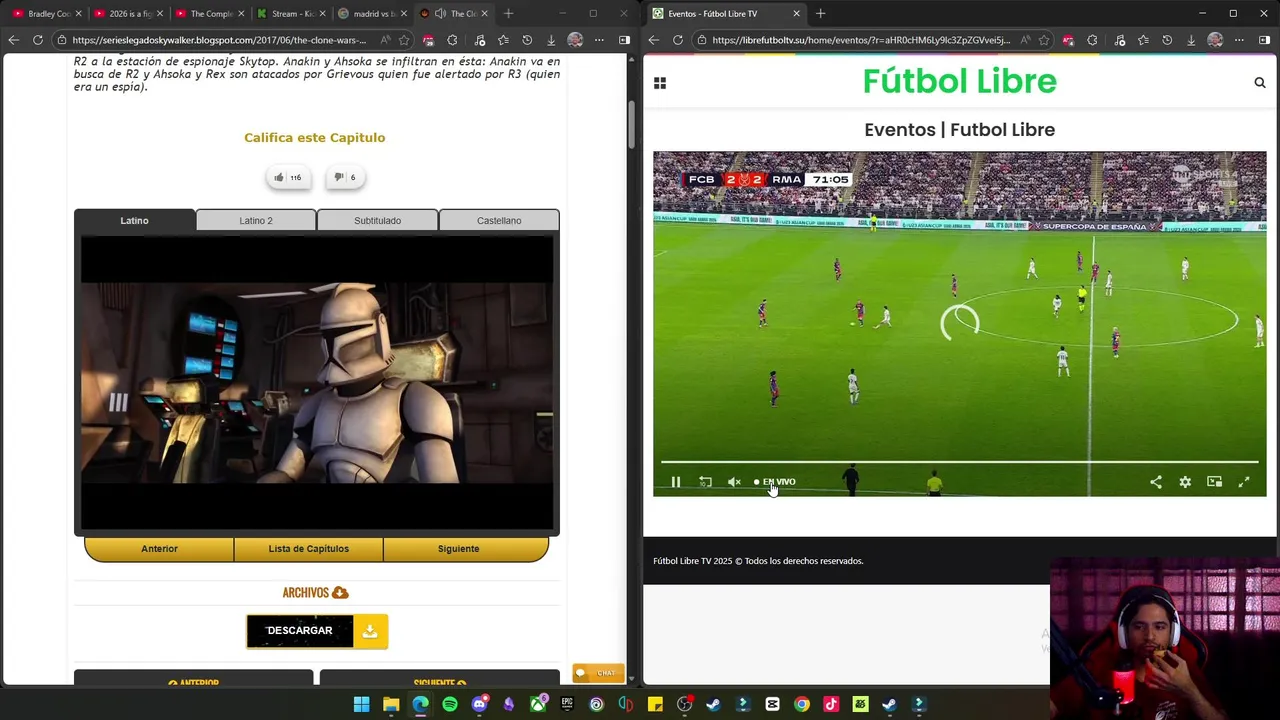Viewport: 1280px width, 720px height.
Task: Open a new tab in left browser
Action: click(x=508, y=14)
